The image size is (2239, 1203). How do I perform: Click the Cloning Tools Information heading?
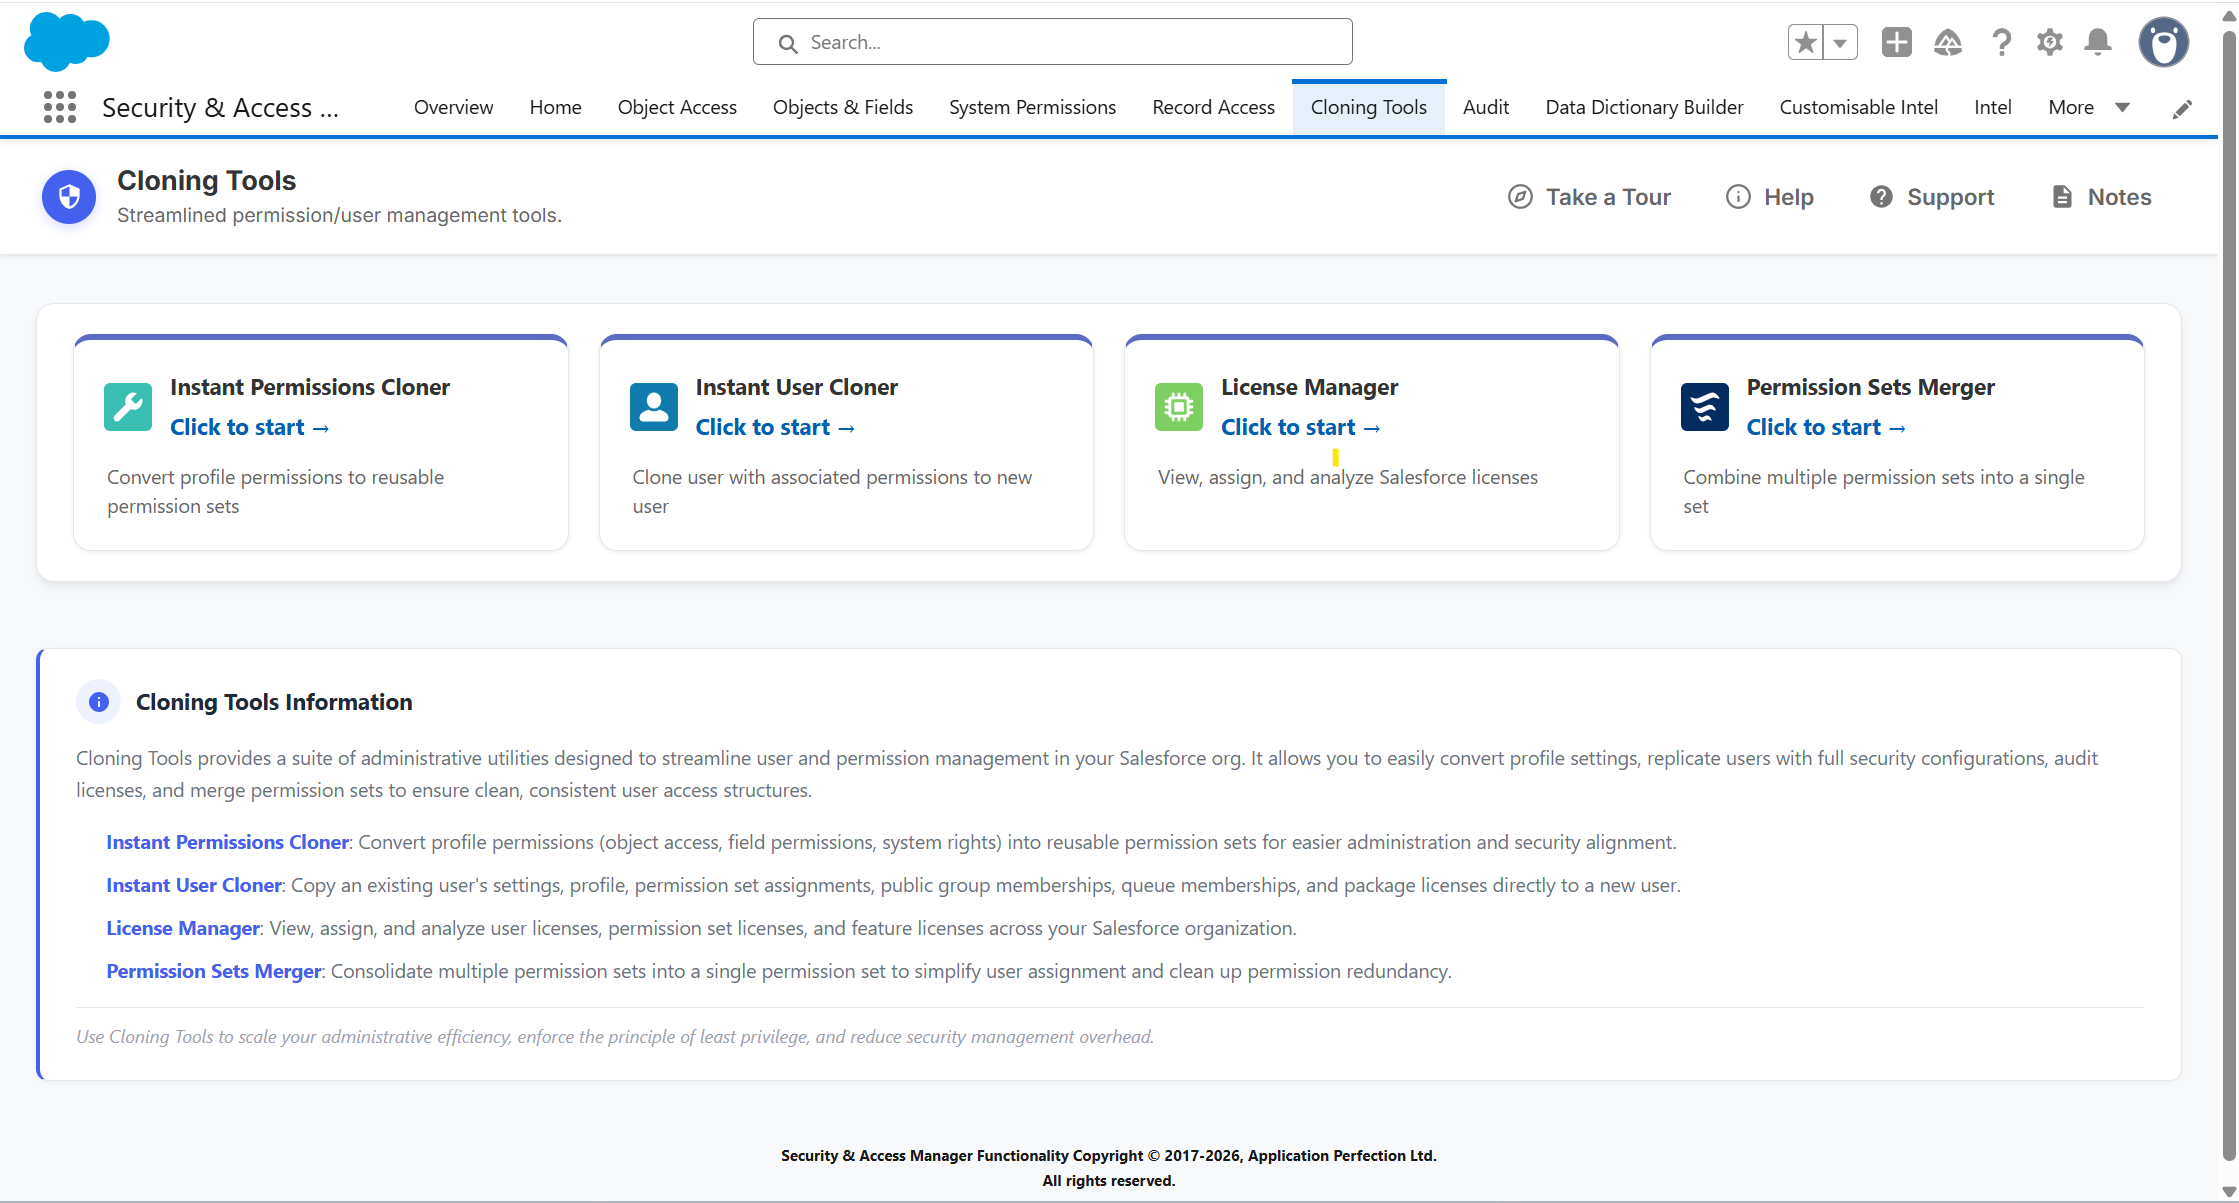click(274, 702)
